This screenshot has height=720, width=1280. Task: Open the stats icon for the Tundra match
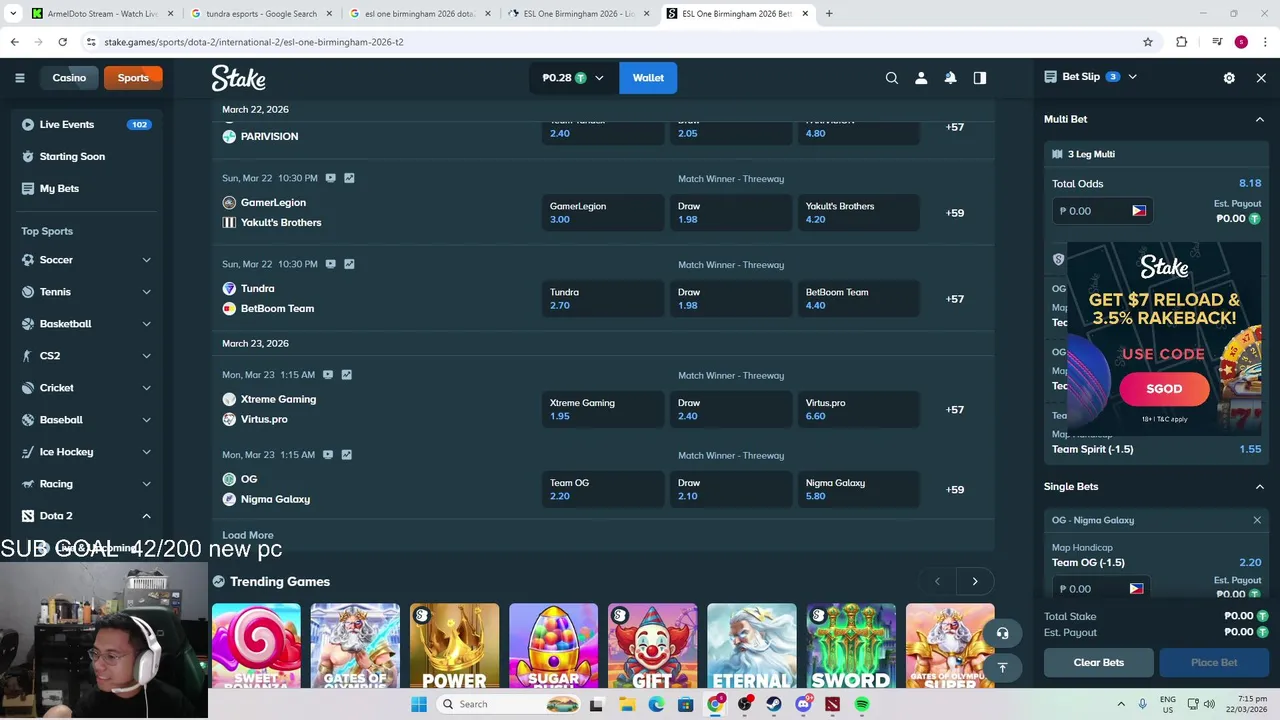[349, 264]
